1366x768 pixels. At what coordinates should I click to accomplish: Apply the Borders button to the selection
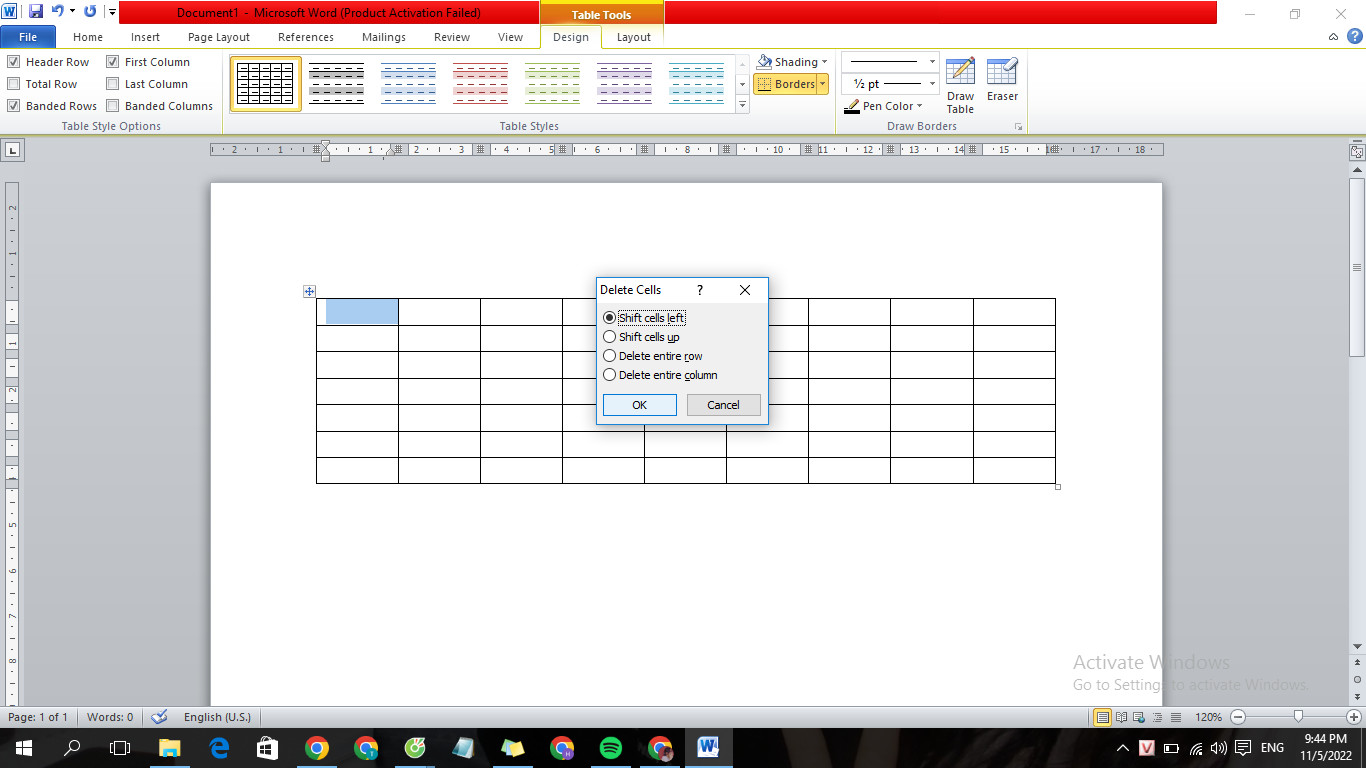[x=786, y=84]
